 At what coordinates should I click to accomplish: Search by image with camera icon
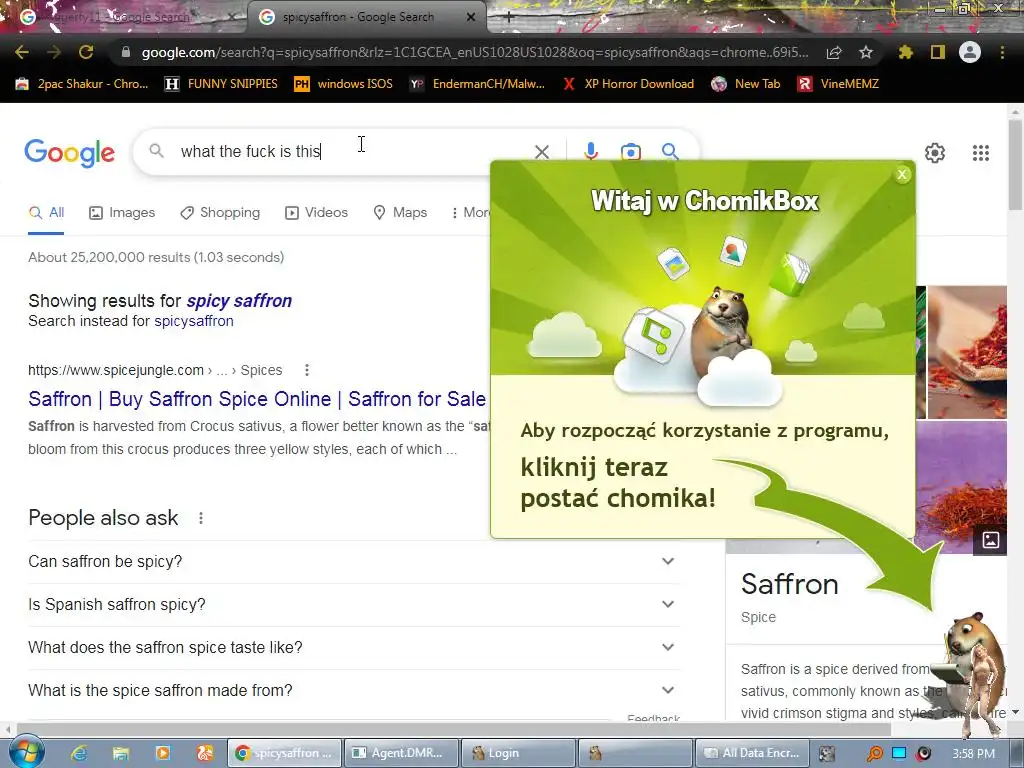(631, 152)
